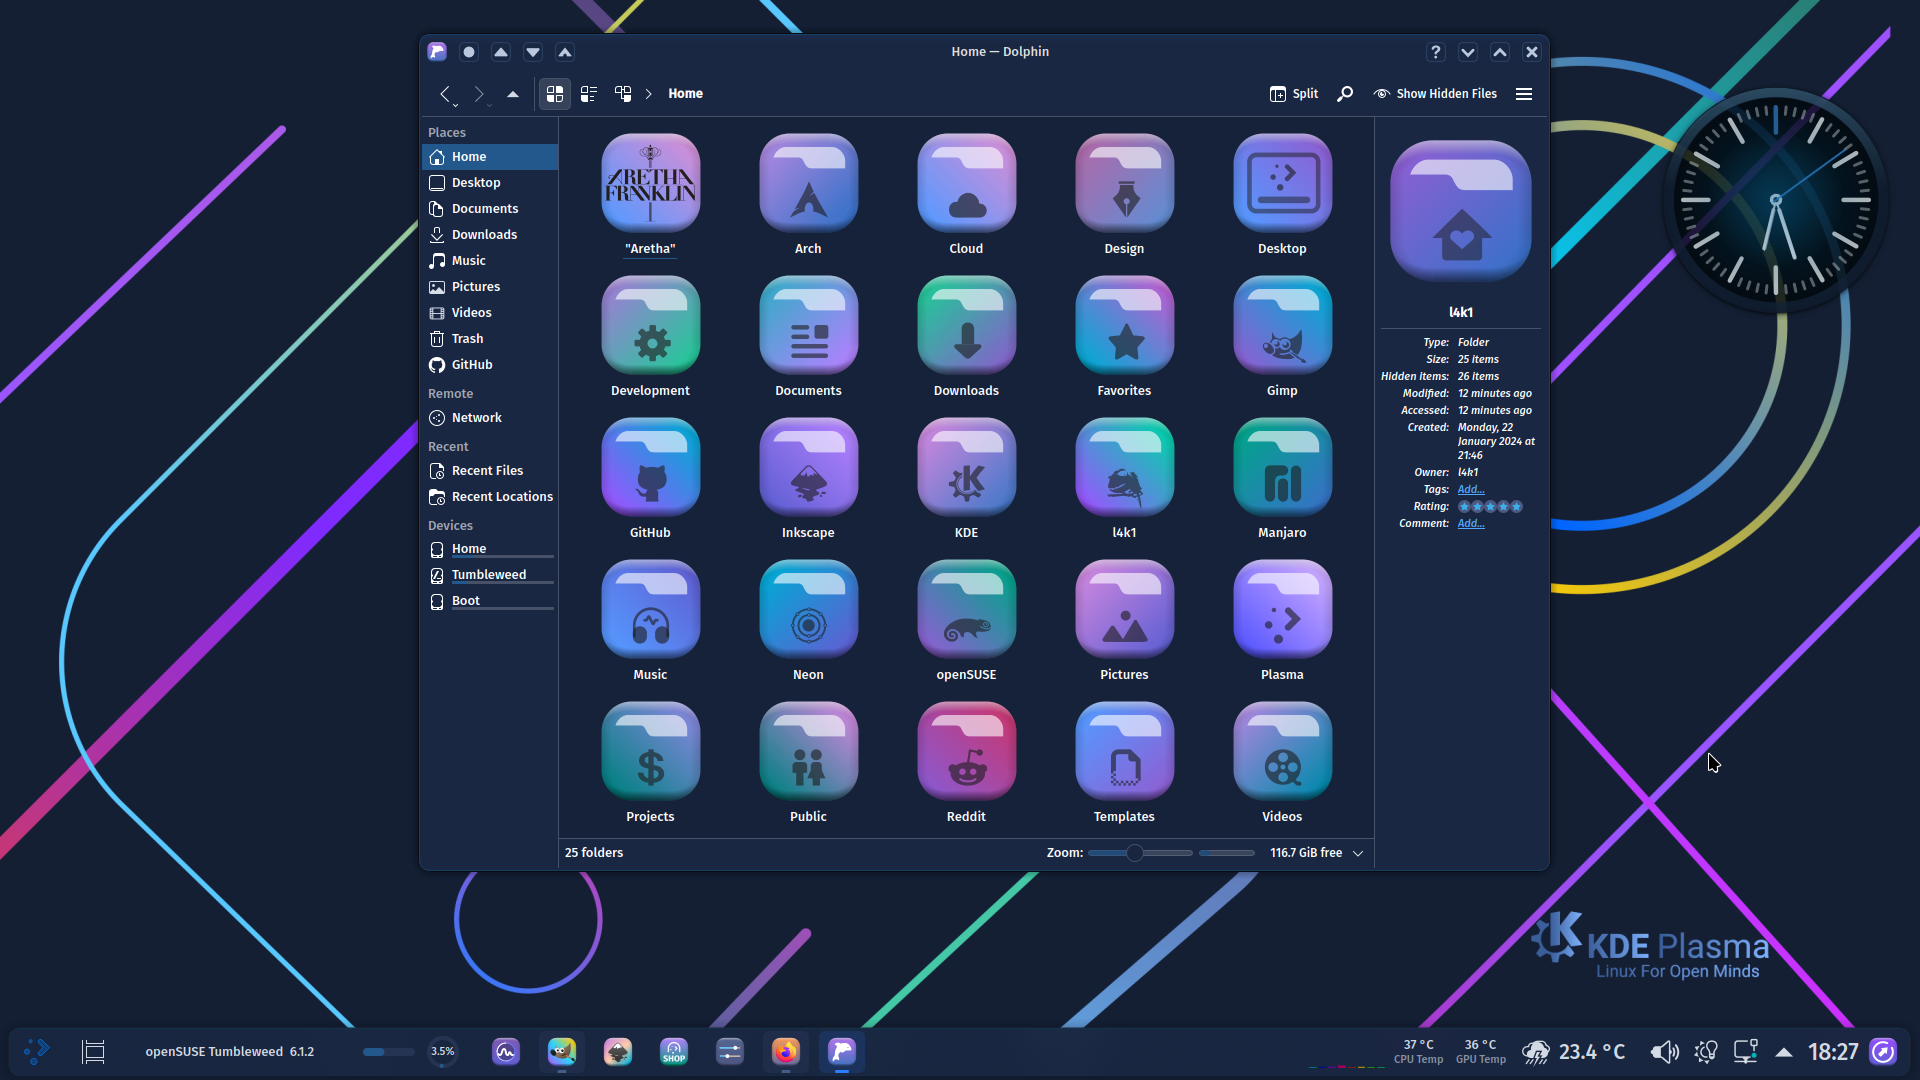
Task: Open the volume control in tray
Action: [1664, 1052]
